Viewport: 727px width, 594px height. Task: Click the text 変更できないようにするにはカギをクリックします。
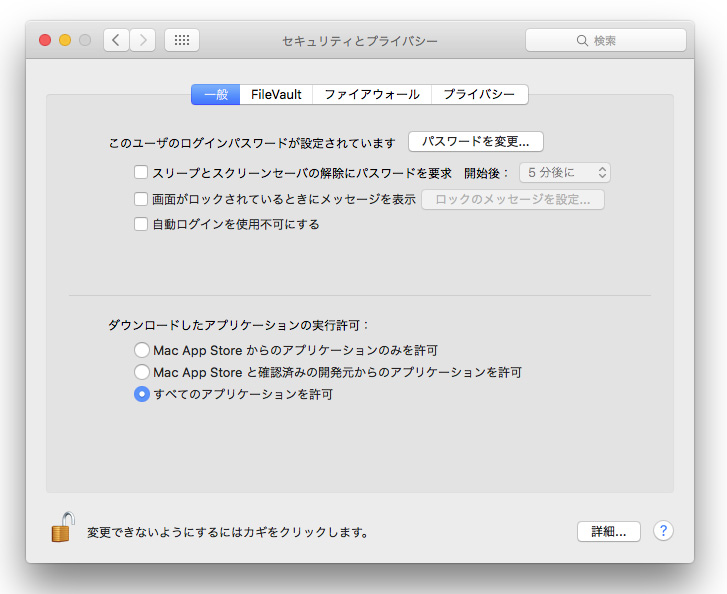[x=228, y=532]
